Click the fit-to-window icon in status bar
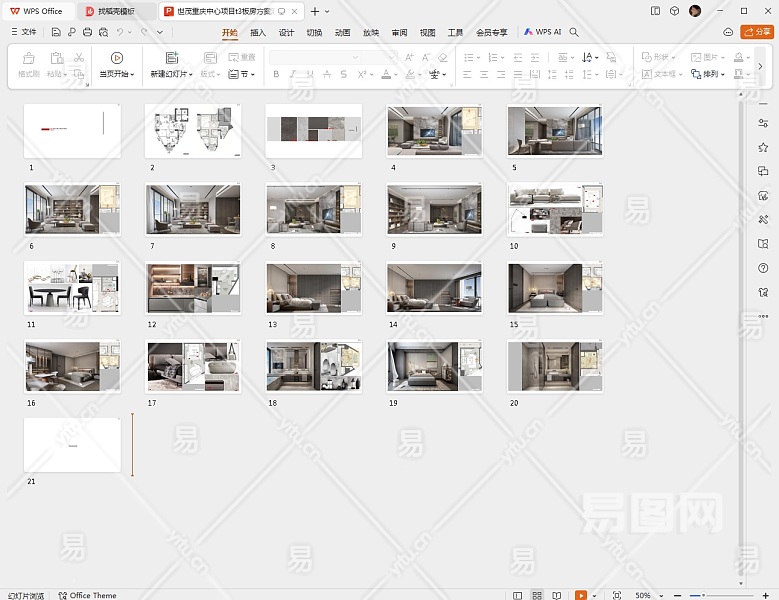779x600 pixels. click(x=616, y=595)
